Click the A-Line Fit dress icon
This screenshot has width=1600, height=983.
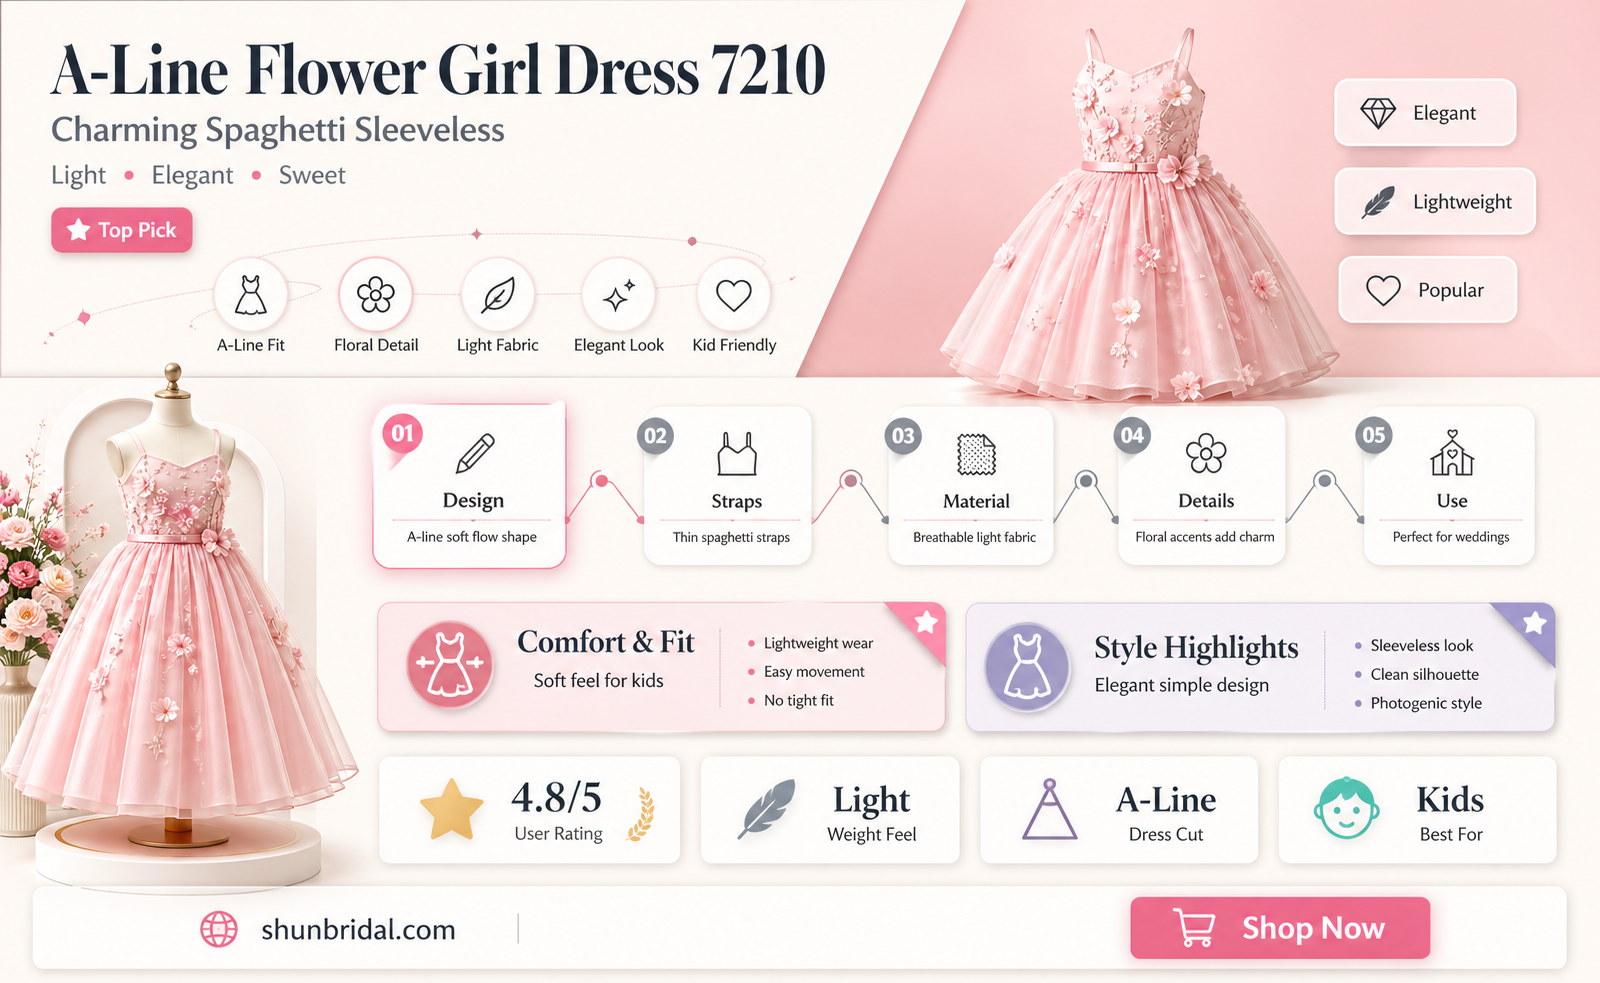point(251,295)
